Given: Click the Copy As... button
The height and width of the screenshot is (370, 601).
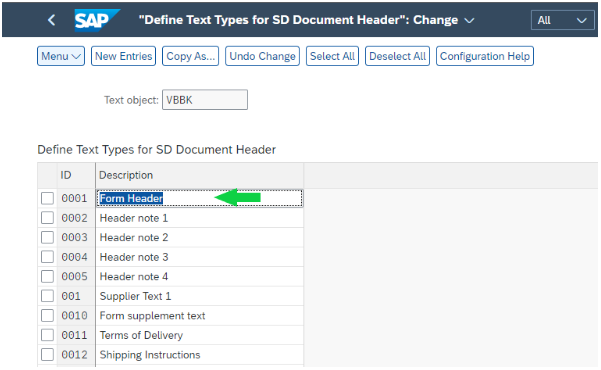Looking at the screenshot, I should point(190,56).
